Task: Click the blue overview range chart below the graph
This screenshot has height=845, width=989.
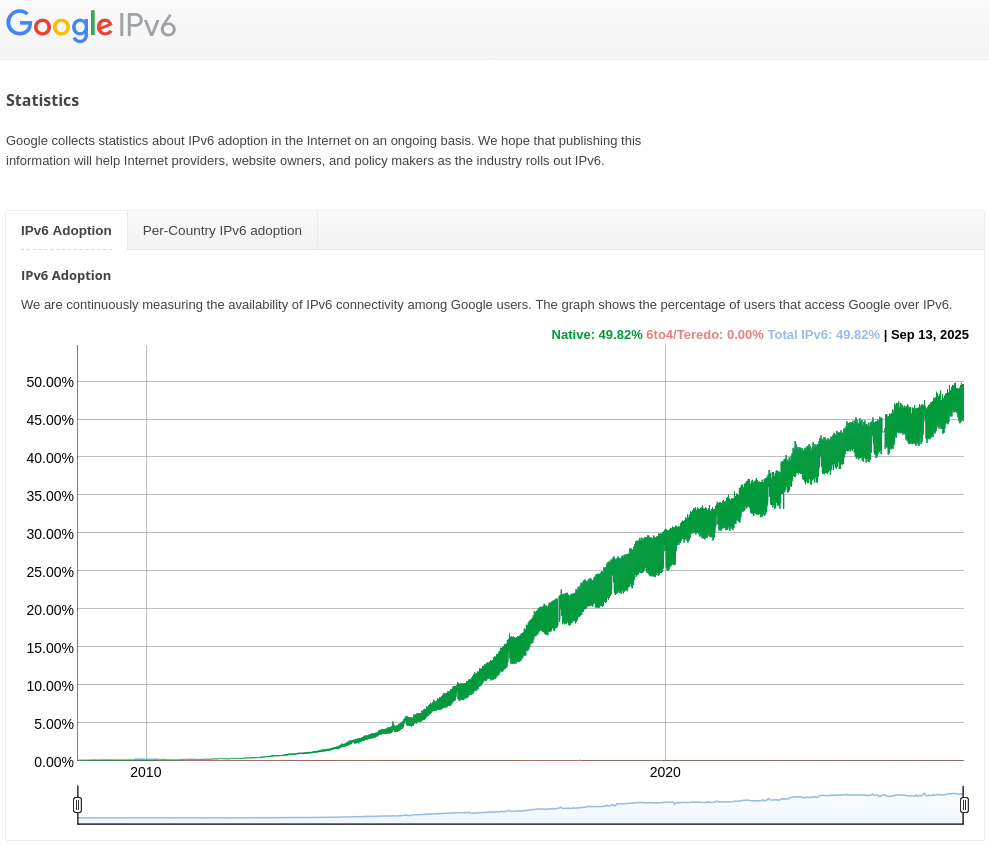Action: [x=520, y=810]
